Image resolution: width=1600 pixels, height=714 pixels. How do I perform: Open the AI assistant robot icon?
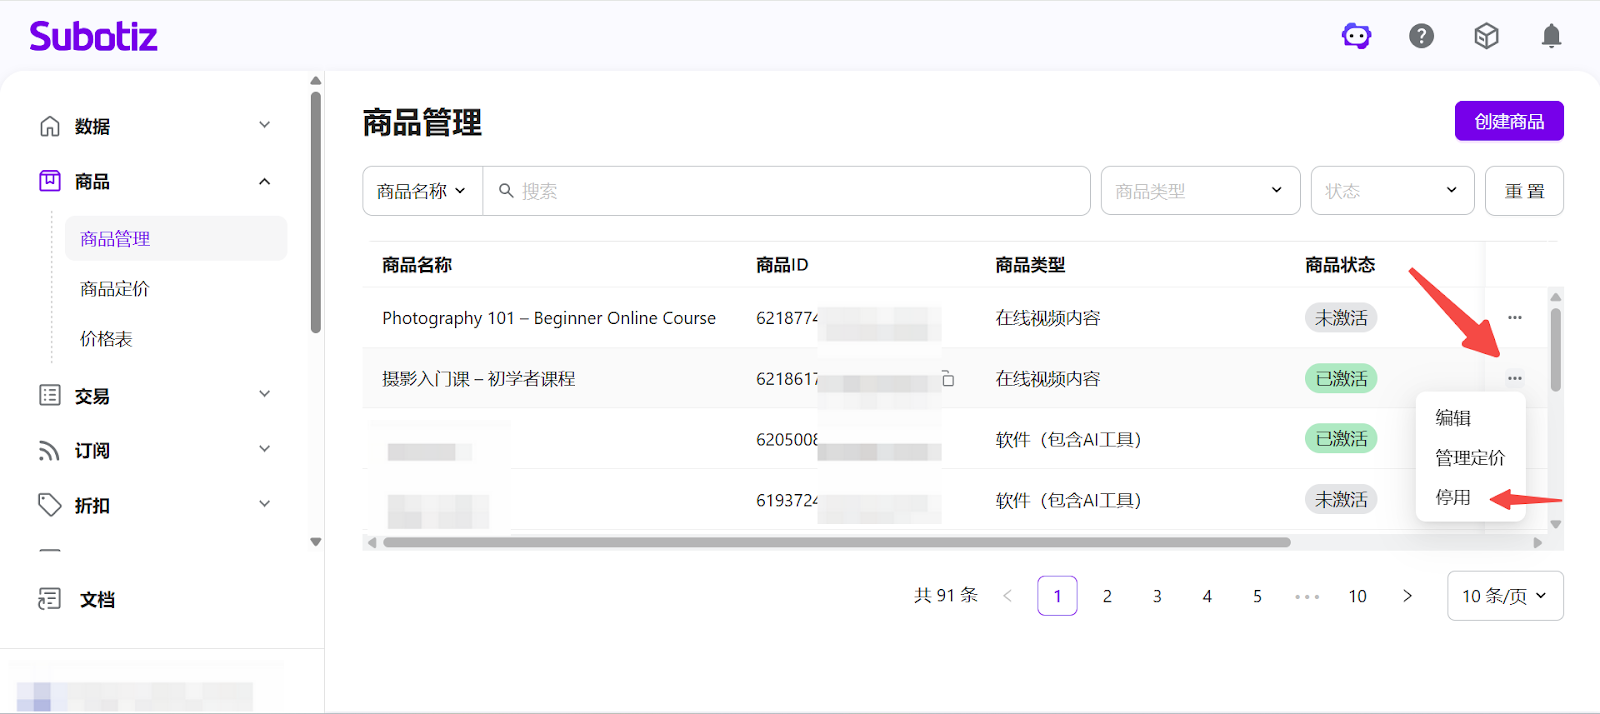tap(1356, 37)
